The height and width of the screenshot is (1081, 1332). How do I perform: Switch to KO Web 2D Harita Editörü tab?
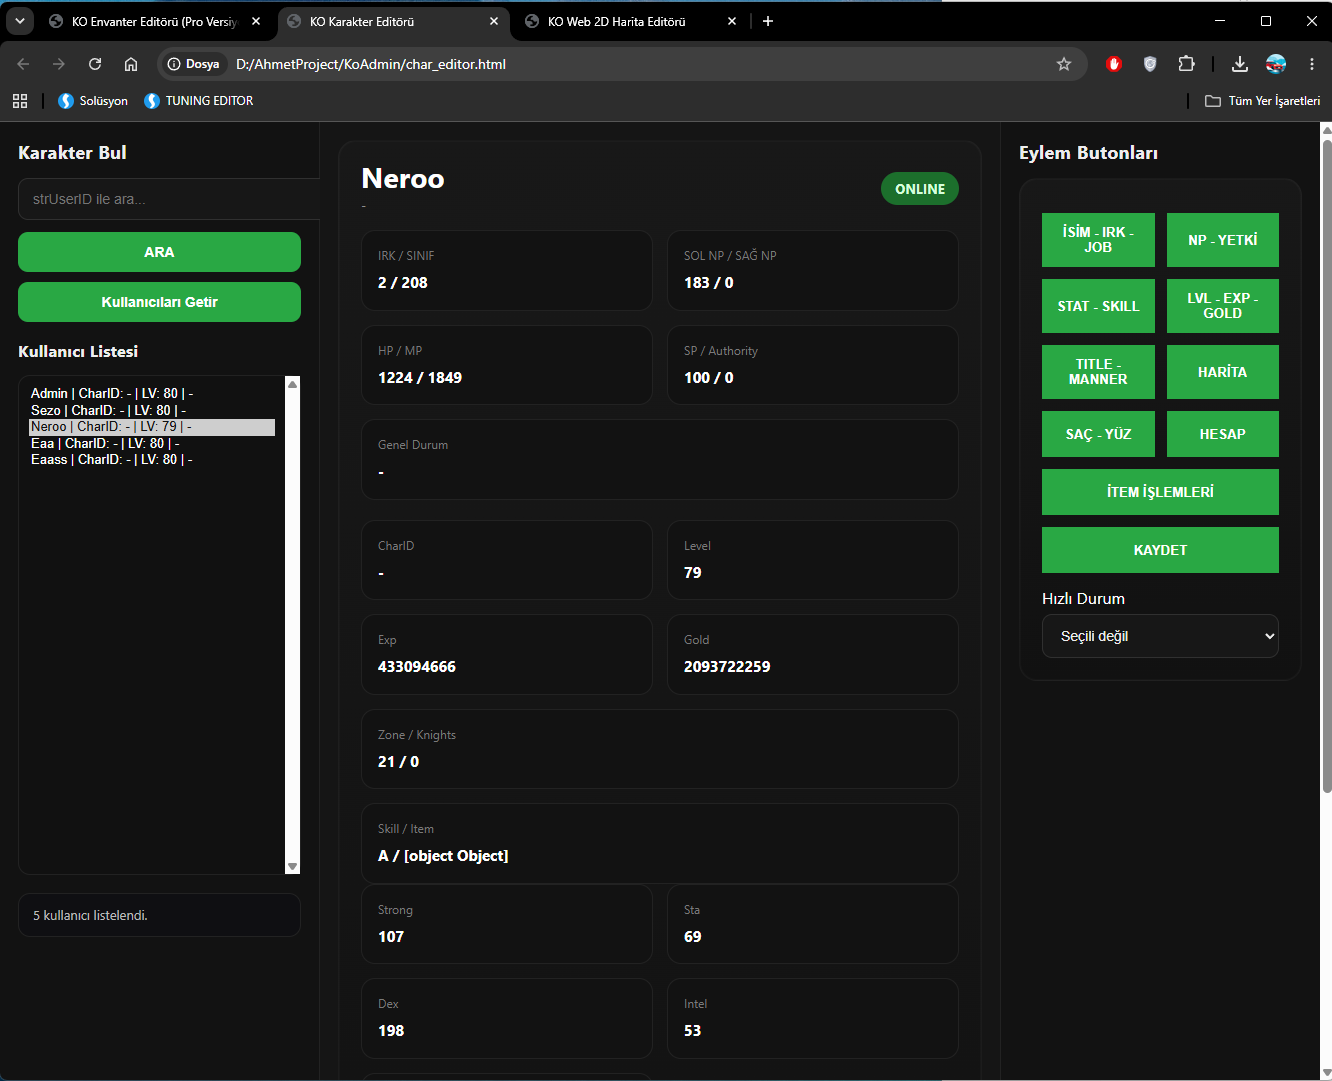click(x=631, y=21)
